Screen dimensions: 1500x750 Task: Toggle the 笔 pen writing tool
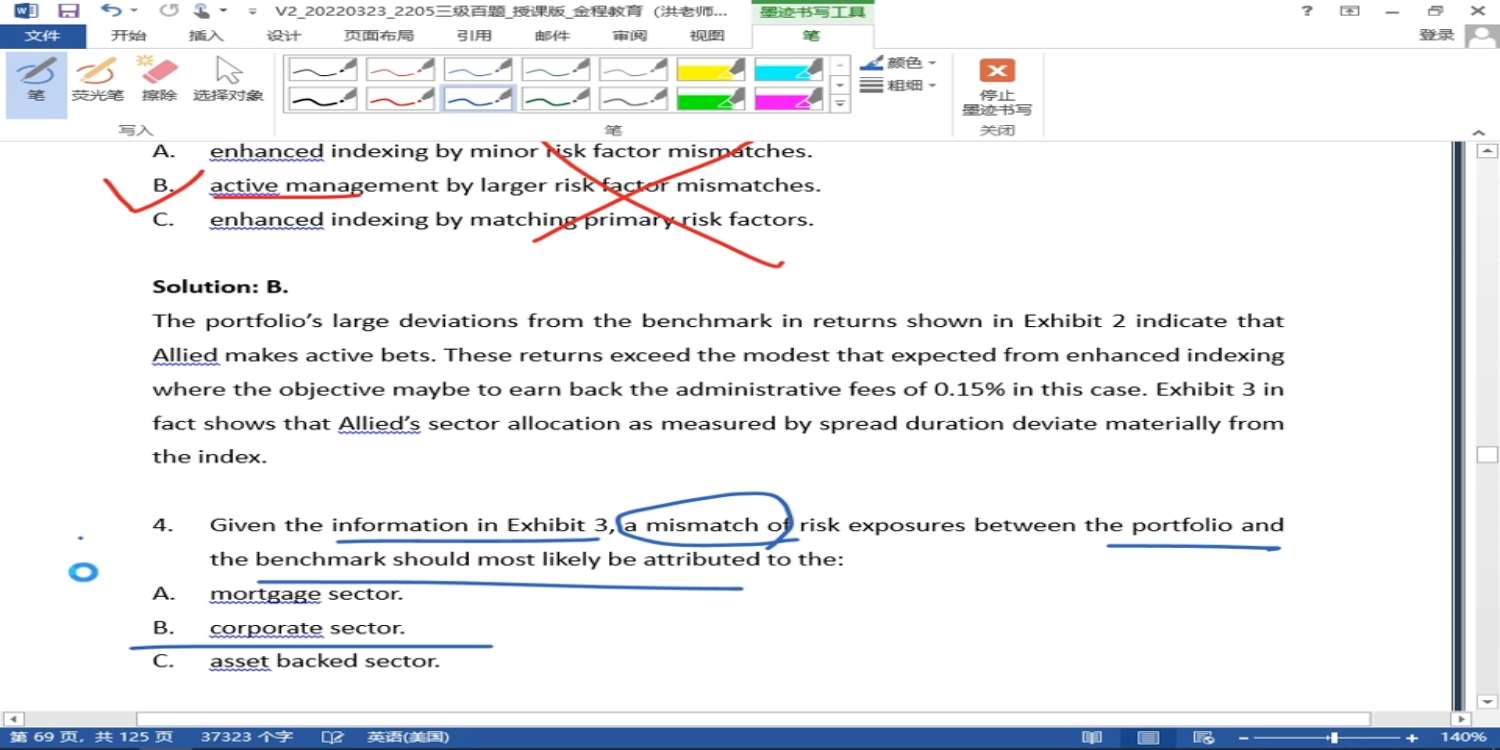[x=36, y=79]
